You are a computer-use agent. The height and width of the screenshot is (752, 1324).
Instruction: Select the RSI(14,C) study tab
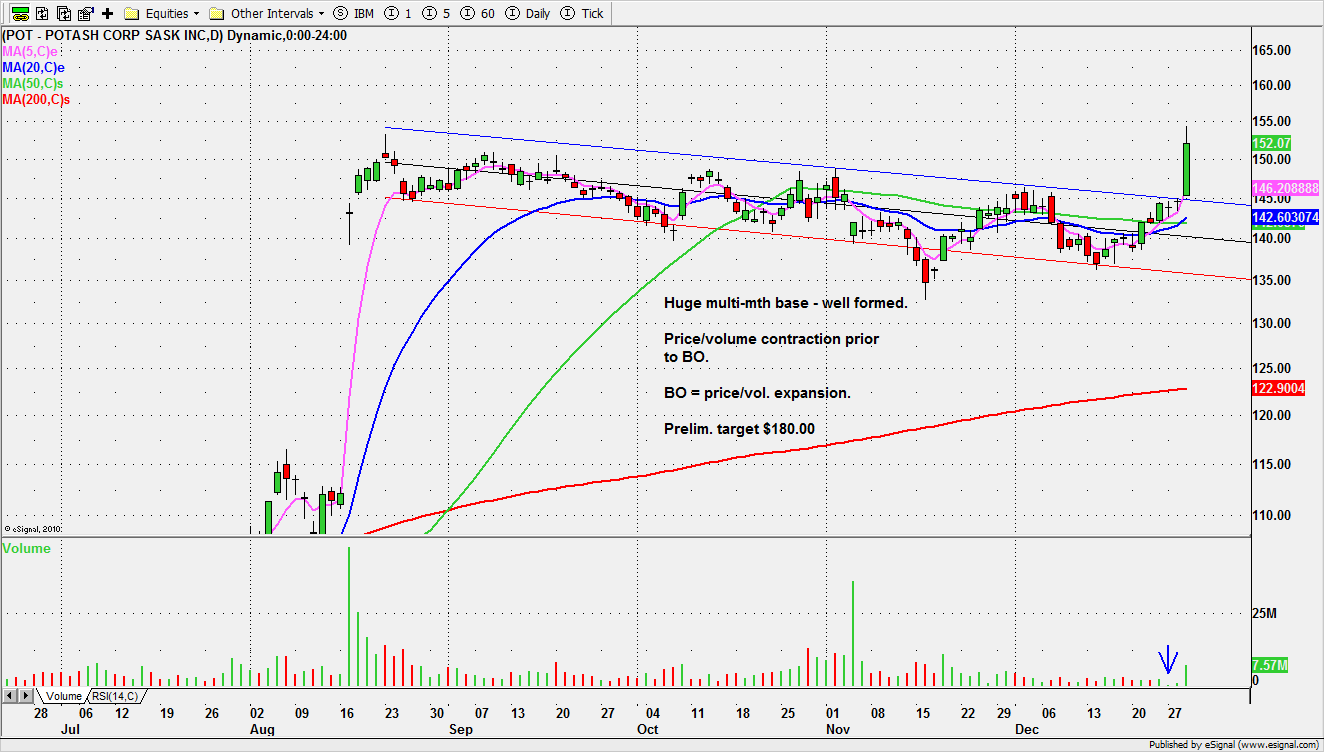tap(115, 696)
